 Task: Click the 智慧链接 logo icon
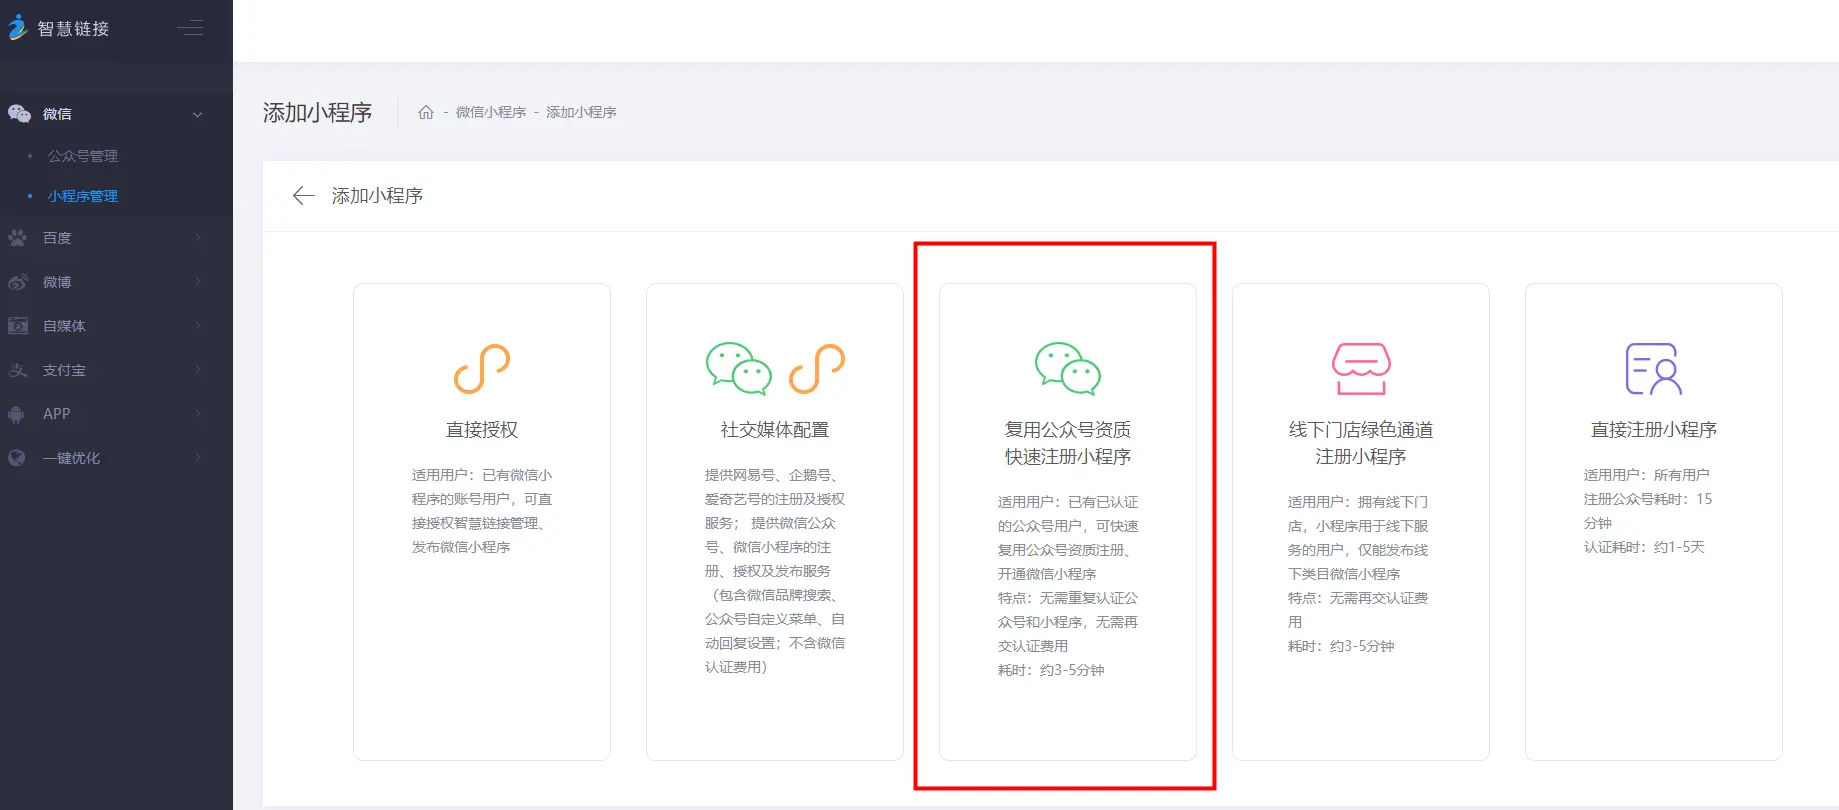(17, 27)
